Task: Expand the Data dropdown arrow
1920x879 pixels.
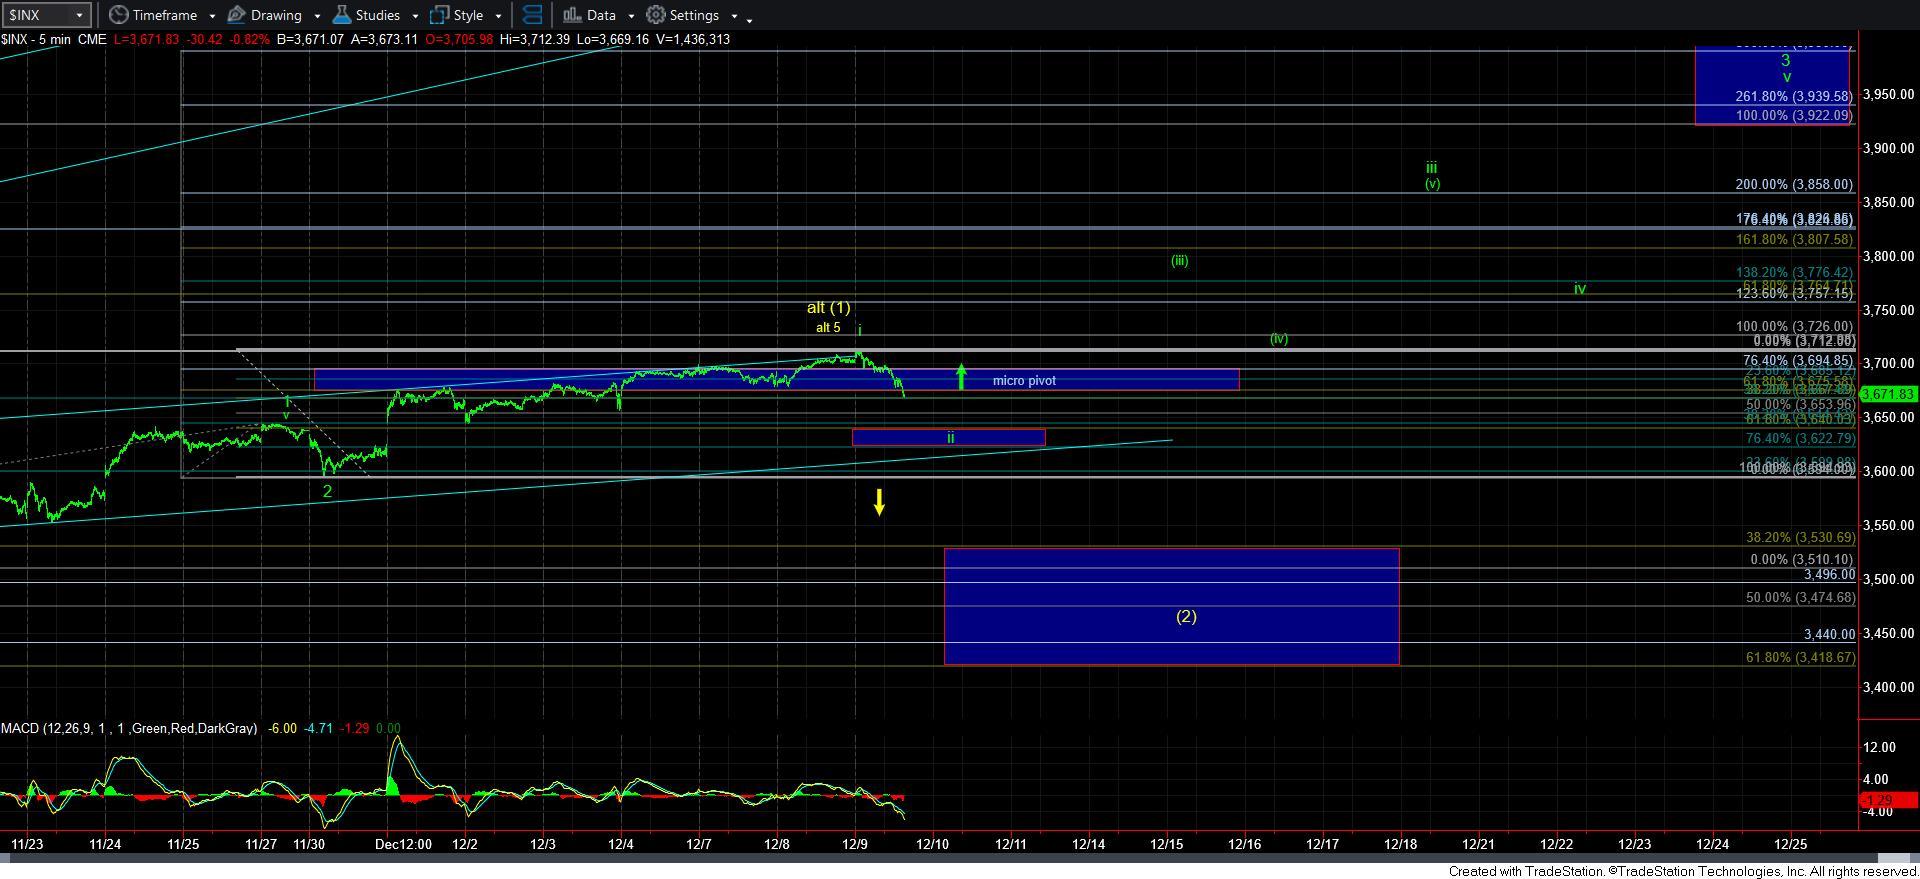Action: tap(631, 16)
